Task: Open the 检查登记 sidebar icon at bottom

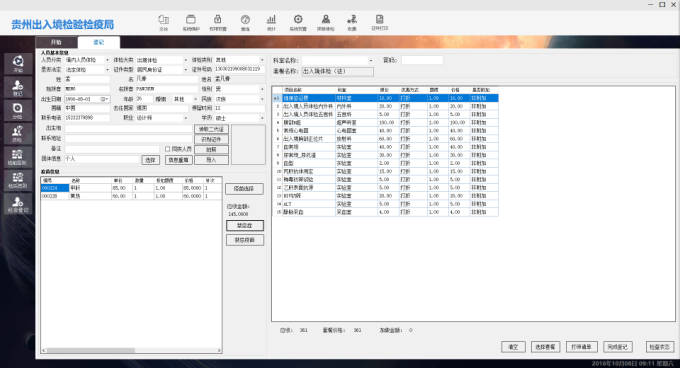Action: (18, 204)
